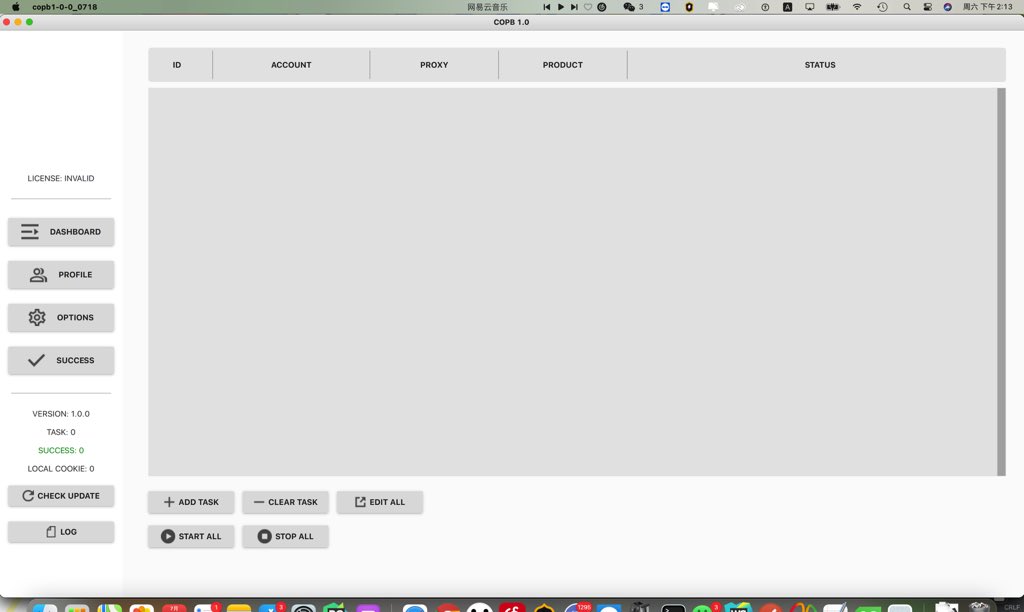Click the PROXY column header
Viewport: 1024px width, 612px height.
(x=434, y=65)
